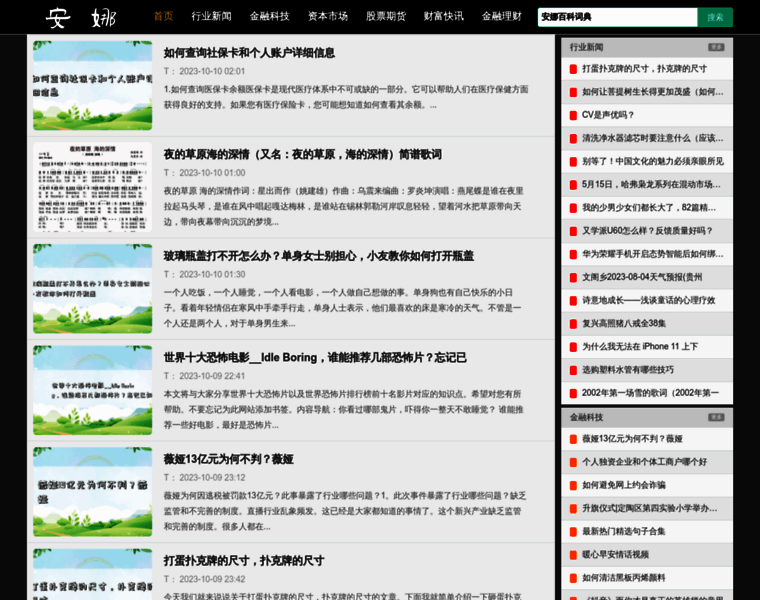
Task: Click orange bullet beside sidebar 薇娅13亿元为何不判
Action: pos(573,439)
